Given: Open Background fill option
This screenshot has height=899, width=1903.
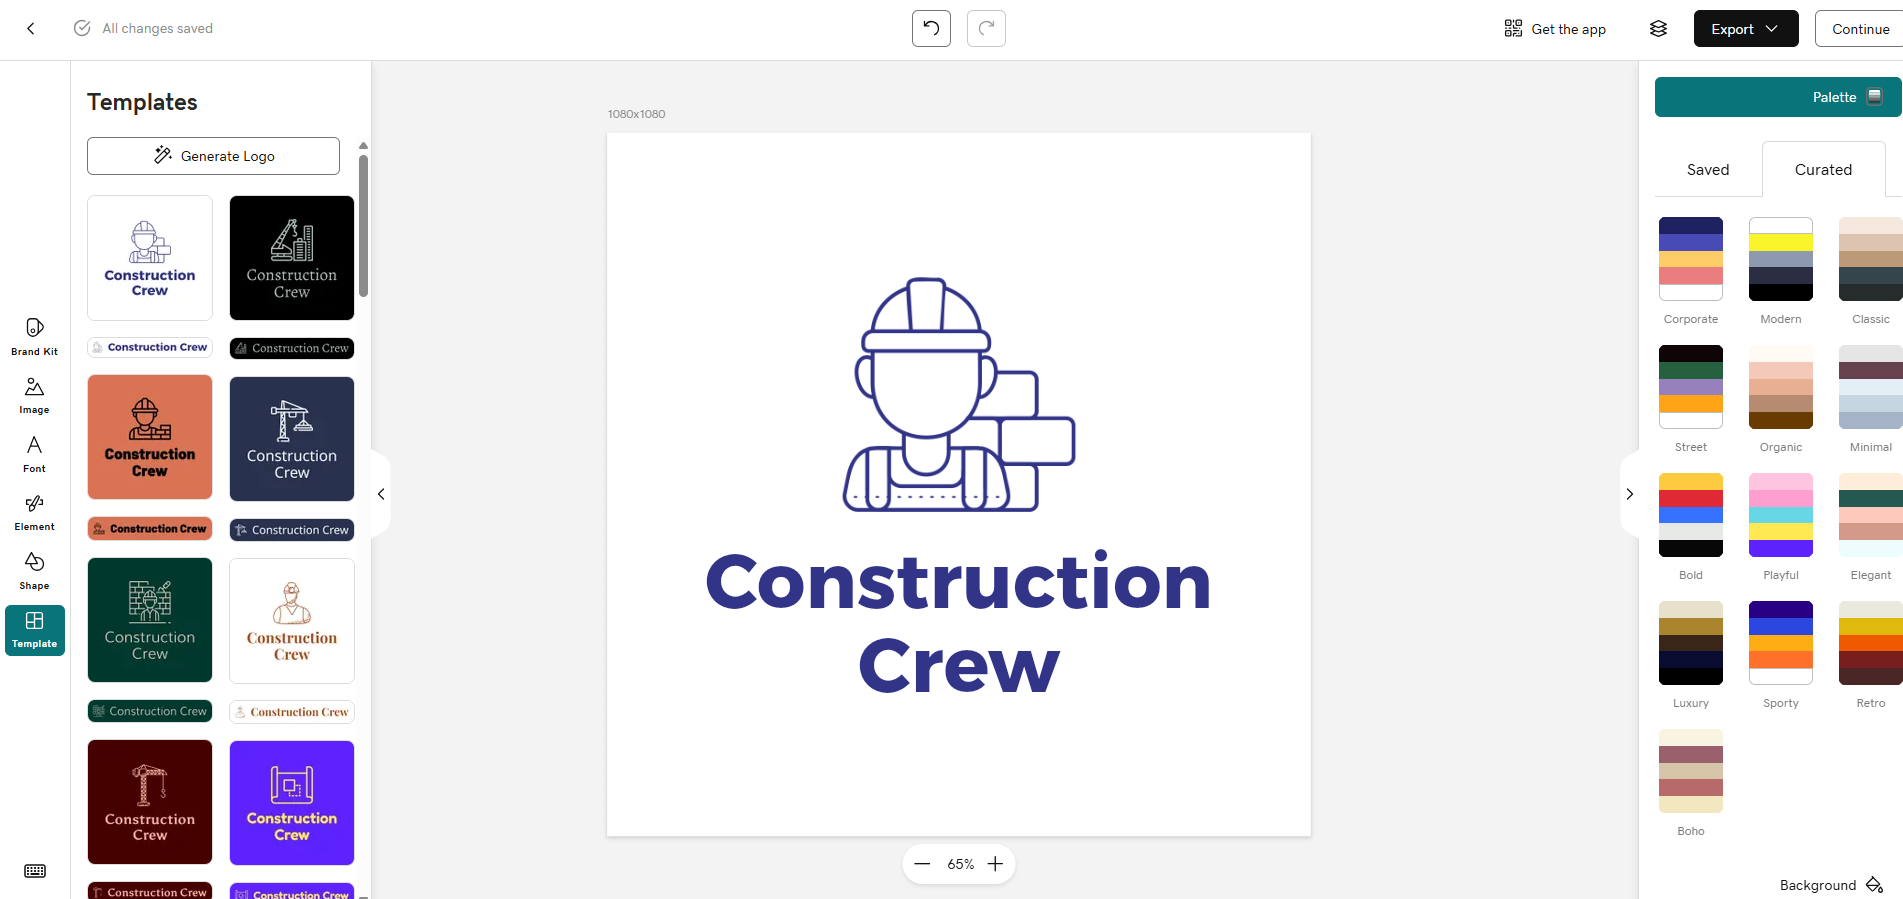Looking at the screenshot, I should click(1831, 885).
